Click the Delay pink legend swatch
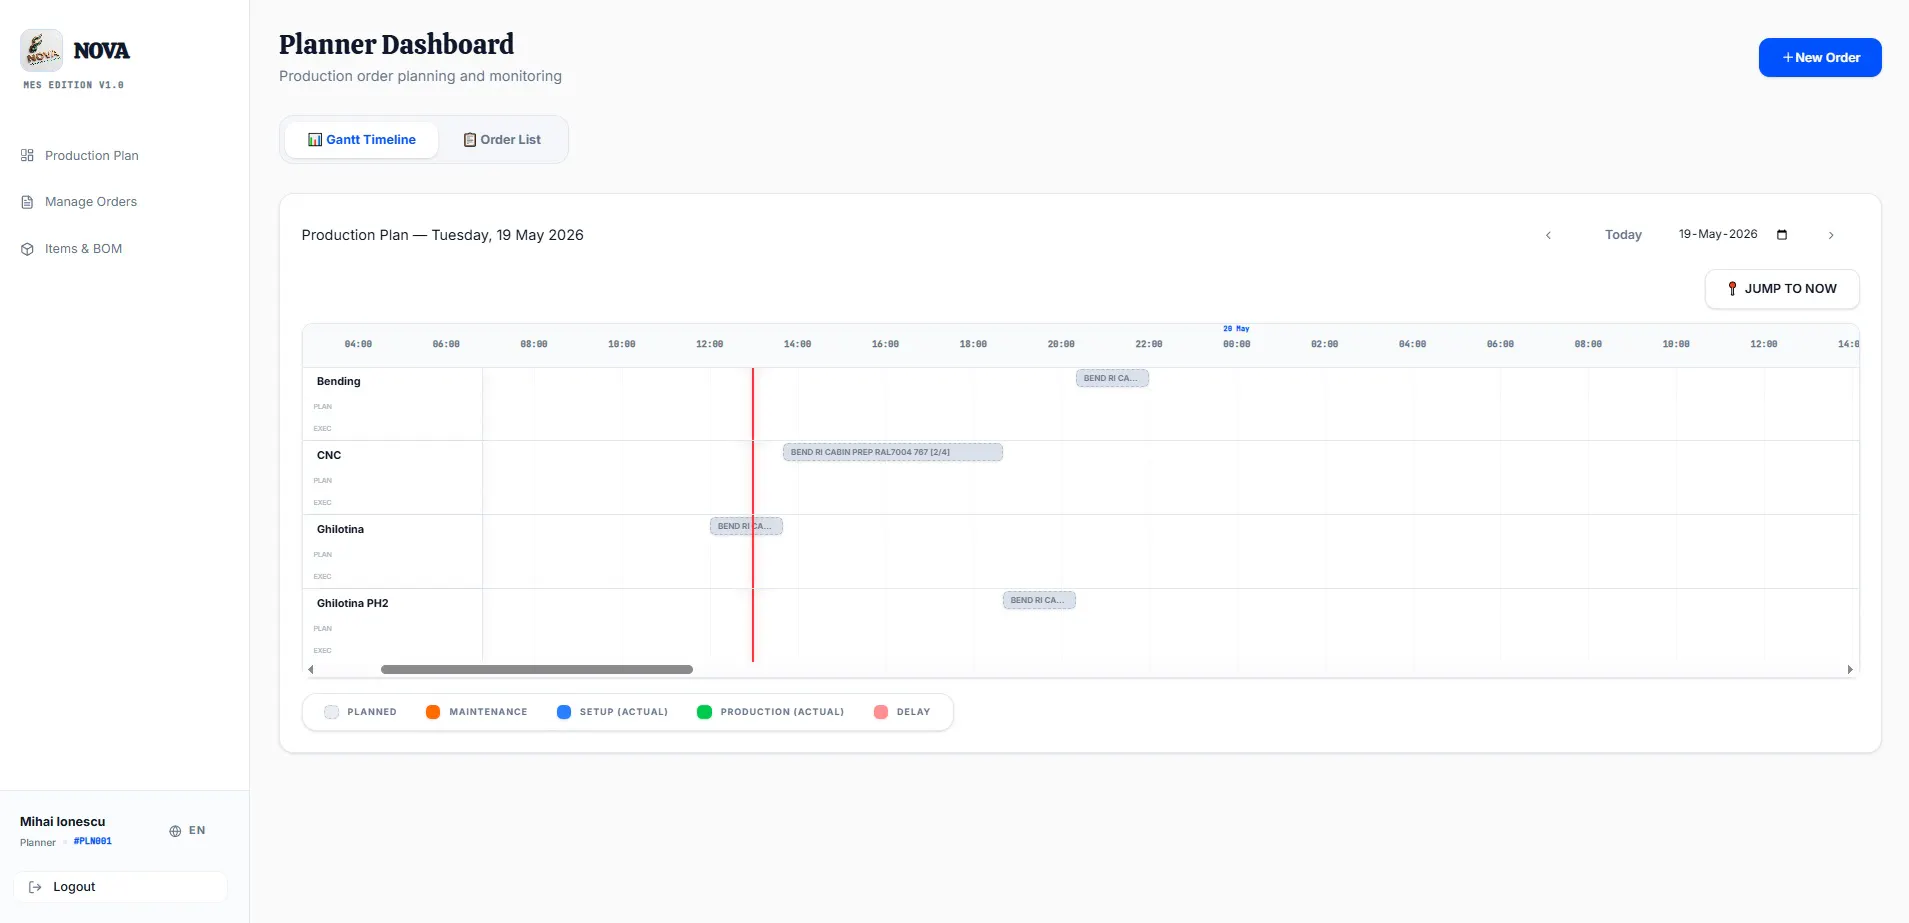The width and height of the screenshot is (1909, 923). pos(881,712)
